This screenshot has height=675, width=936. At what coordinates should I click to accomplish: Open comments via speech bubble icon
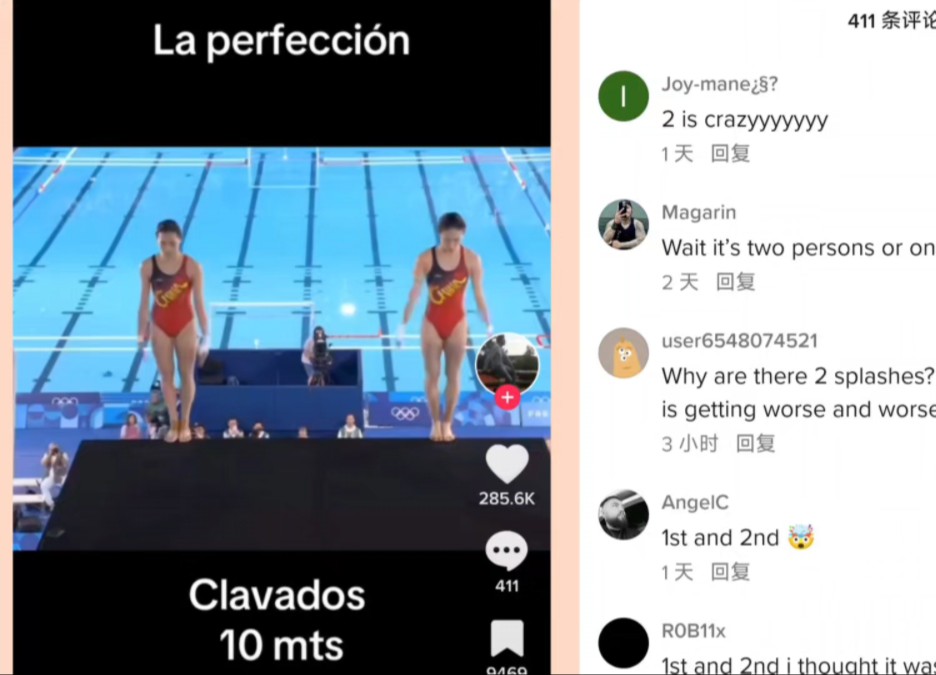click(x=506, y=550)
